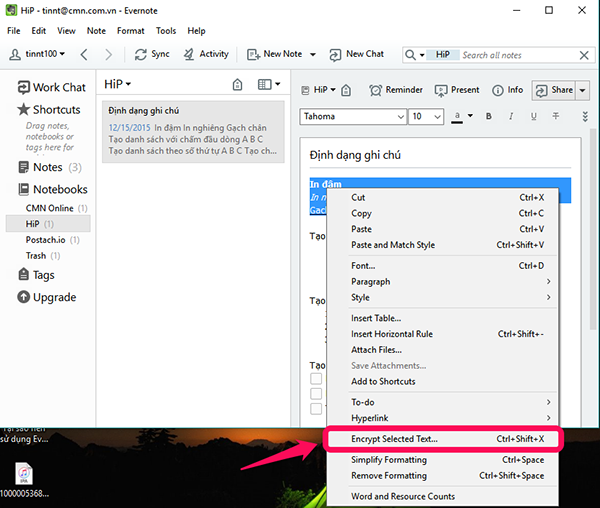The image size is (600, 508).
Task: Share the note
Action: [x=554, y=90]
